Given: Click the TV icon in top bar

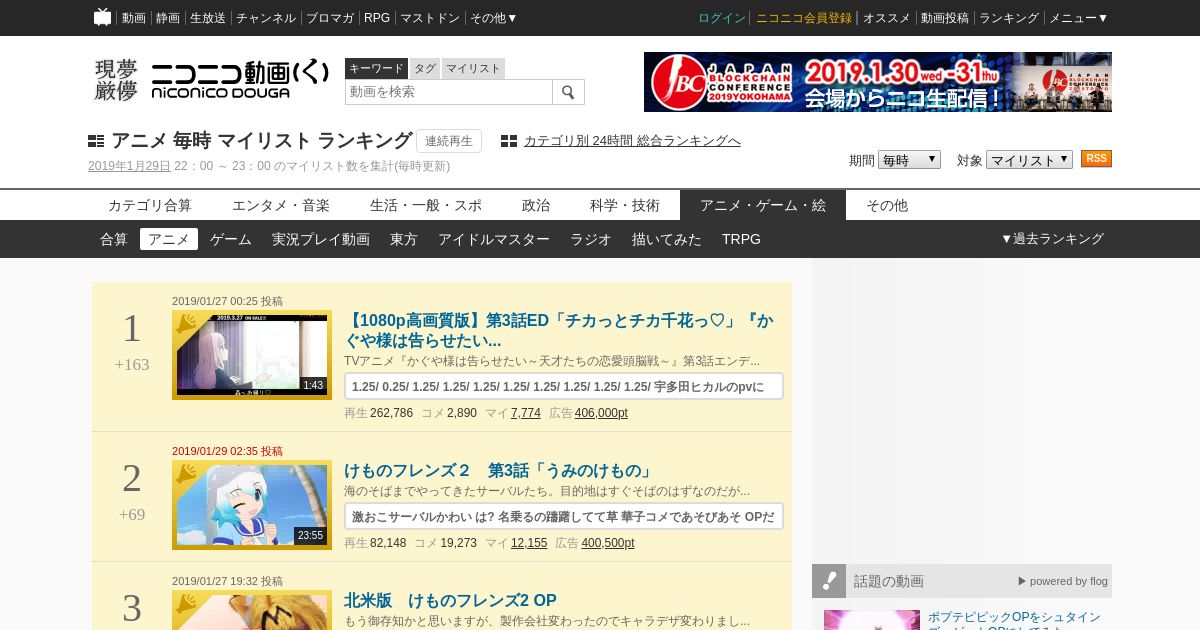Looking at the screenshot, I should pos(102,17).
